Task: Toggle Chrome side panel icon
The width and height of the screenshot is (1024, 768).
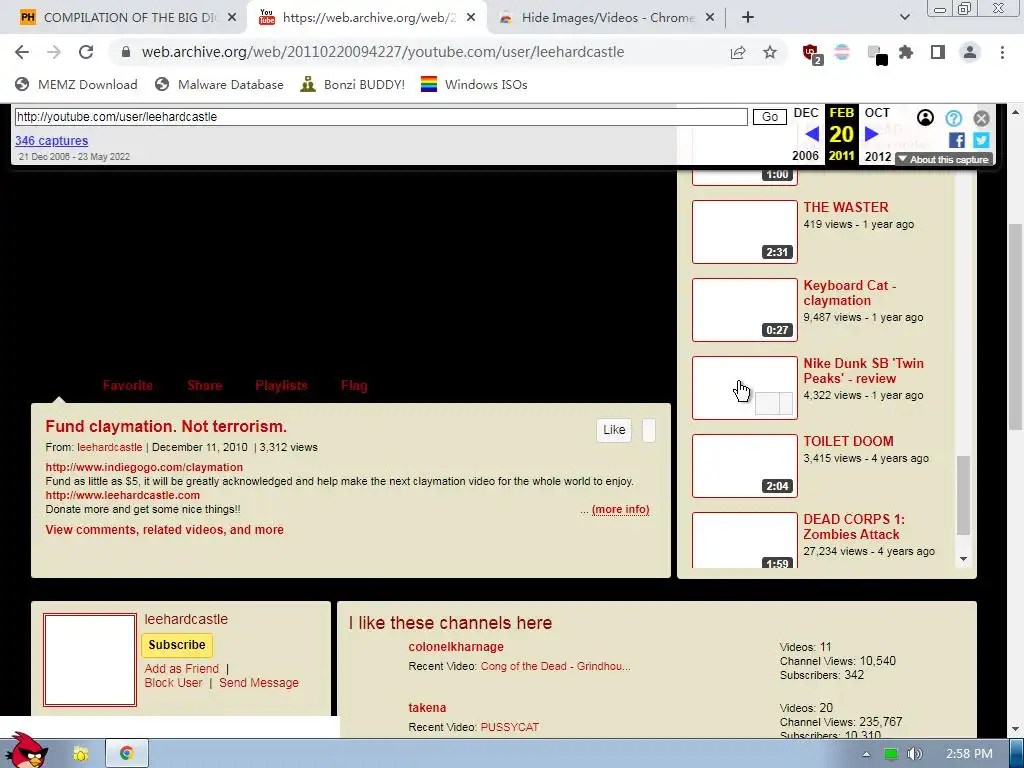Action: (938, 52)
